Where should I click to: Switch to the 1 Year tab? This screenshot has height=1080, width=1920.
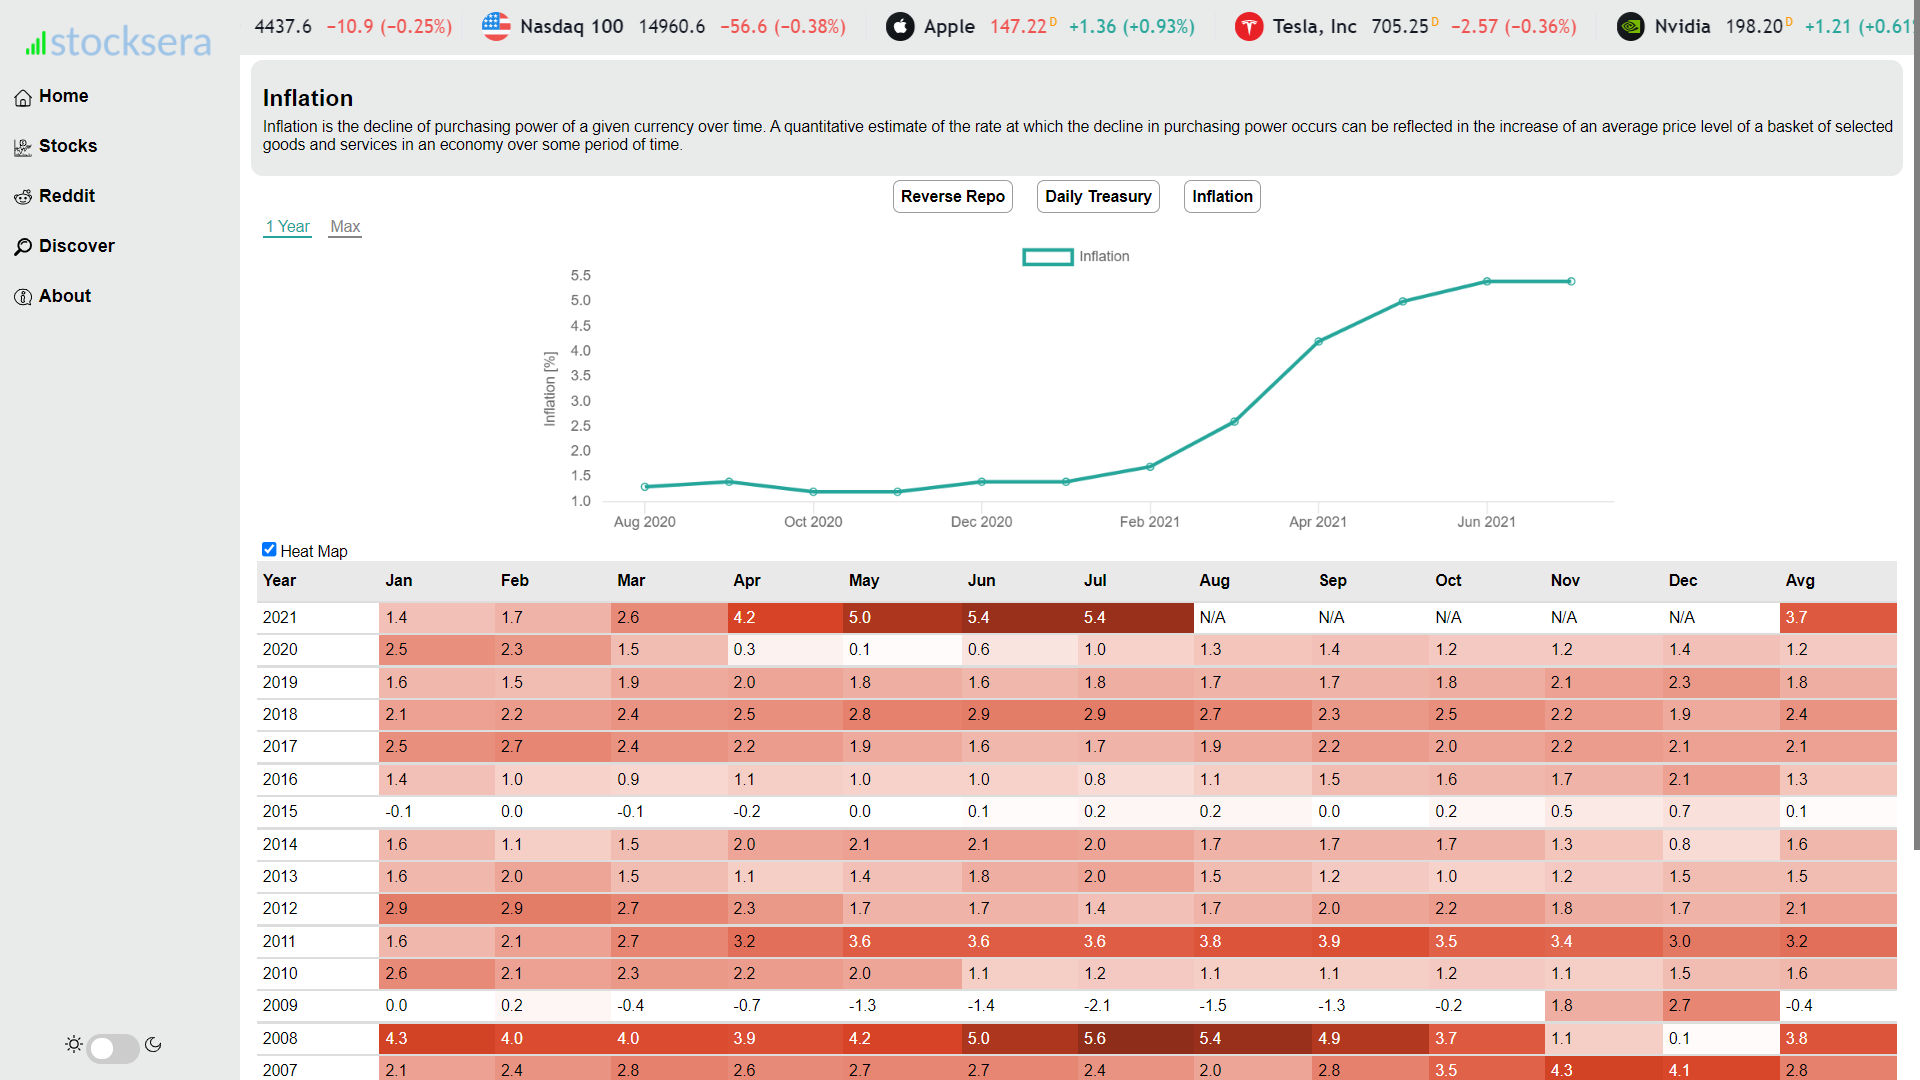288,227
